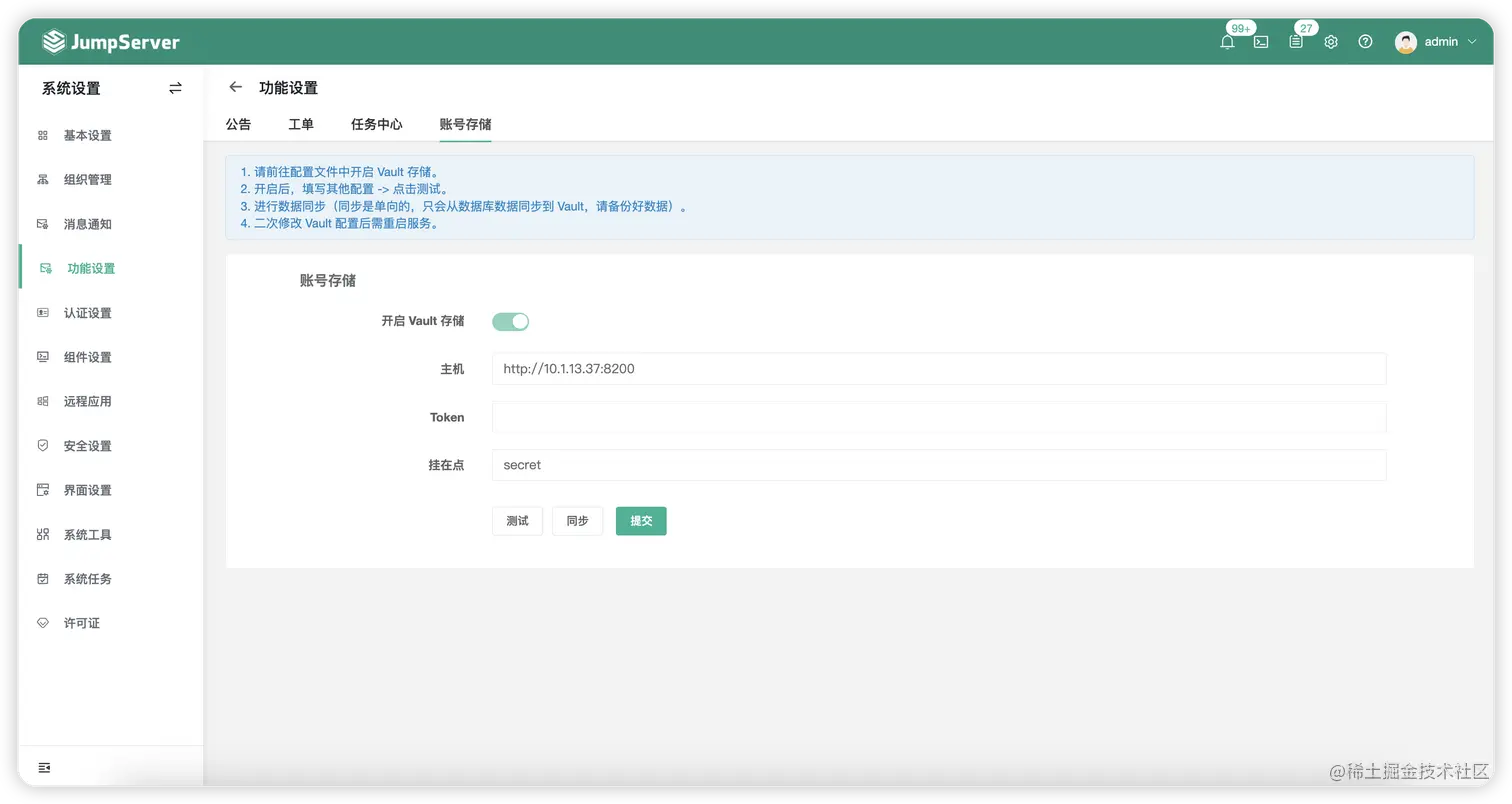Switch to the 工单 tab

coord(301,124)
